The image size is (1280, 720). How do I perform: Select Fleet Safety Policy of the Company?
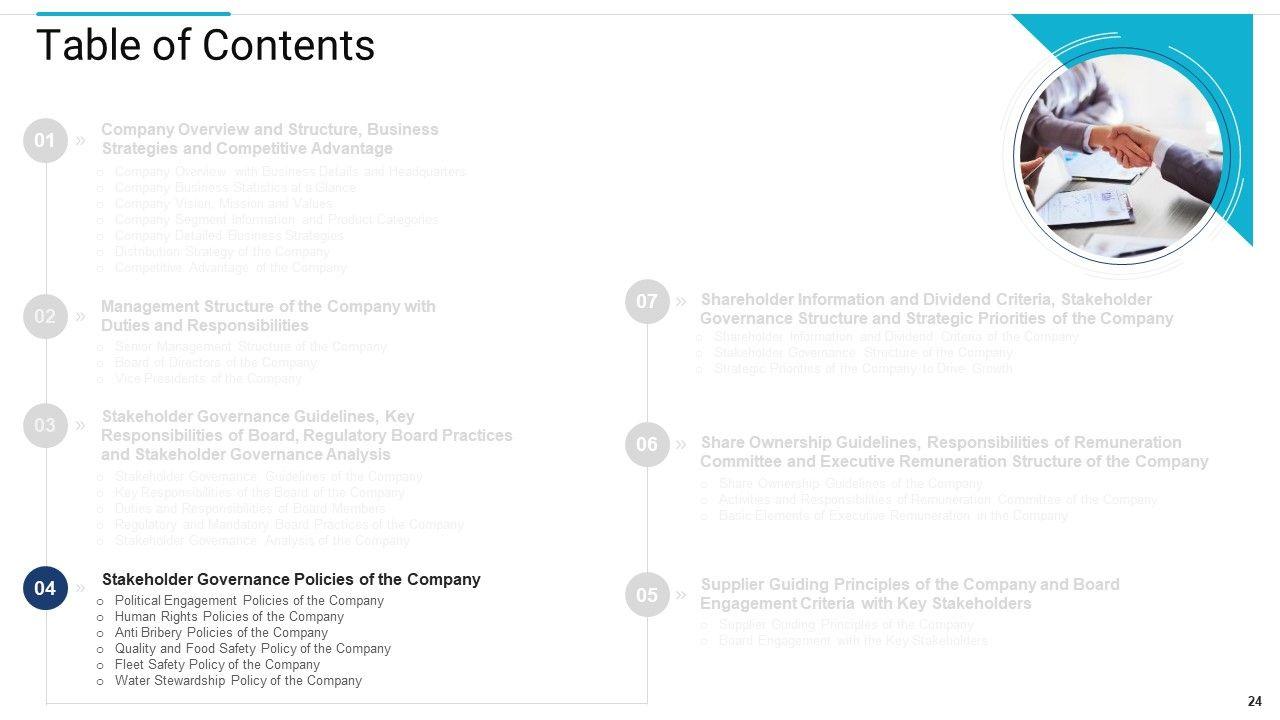[217, 665]
